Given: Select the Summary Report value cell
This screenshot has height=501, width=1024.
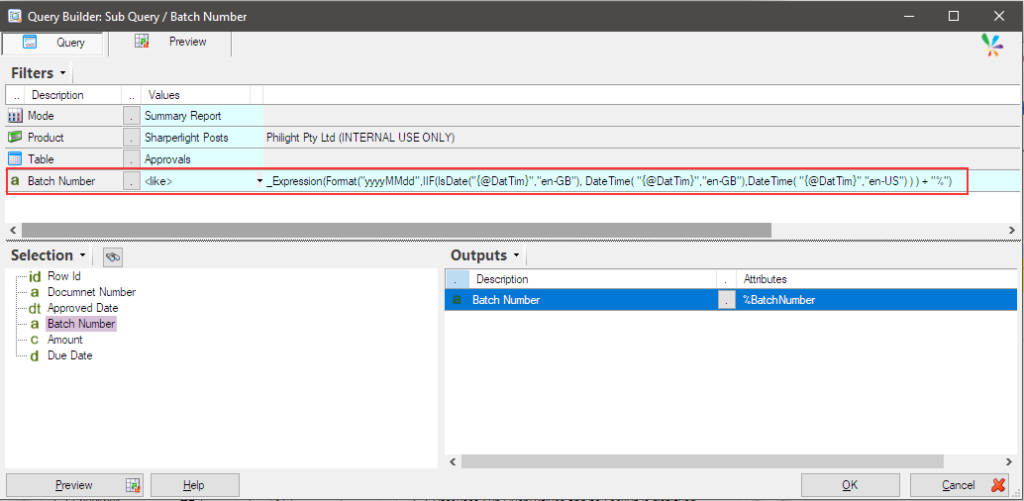Looking at the screenshot, I should click(202, 116).
